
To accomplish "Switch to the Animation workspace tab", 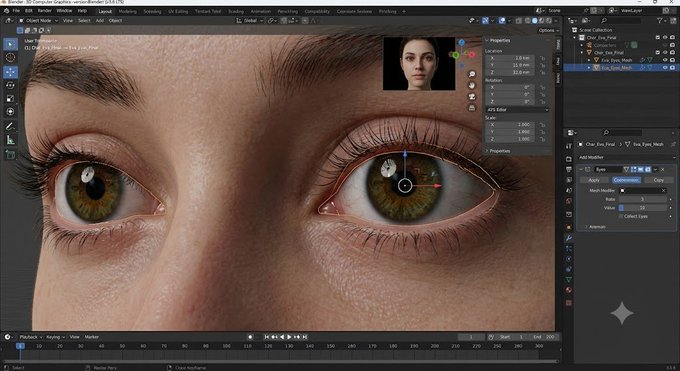I will [260, 11].
